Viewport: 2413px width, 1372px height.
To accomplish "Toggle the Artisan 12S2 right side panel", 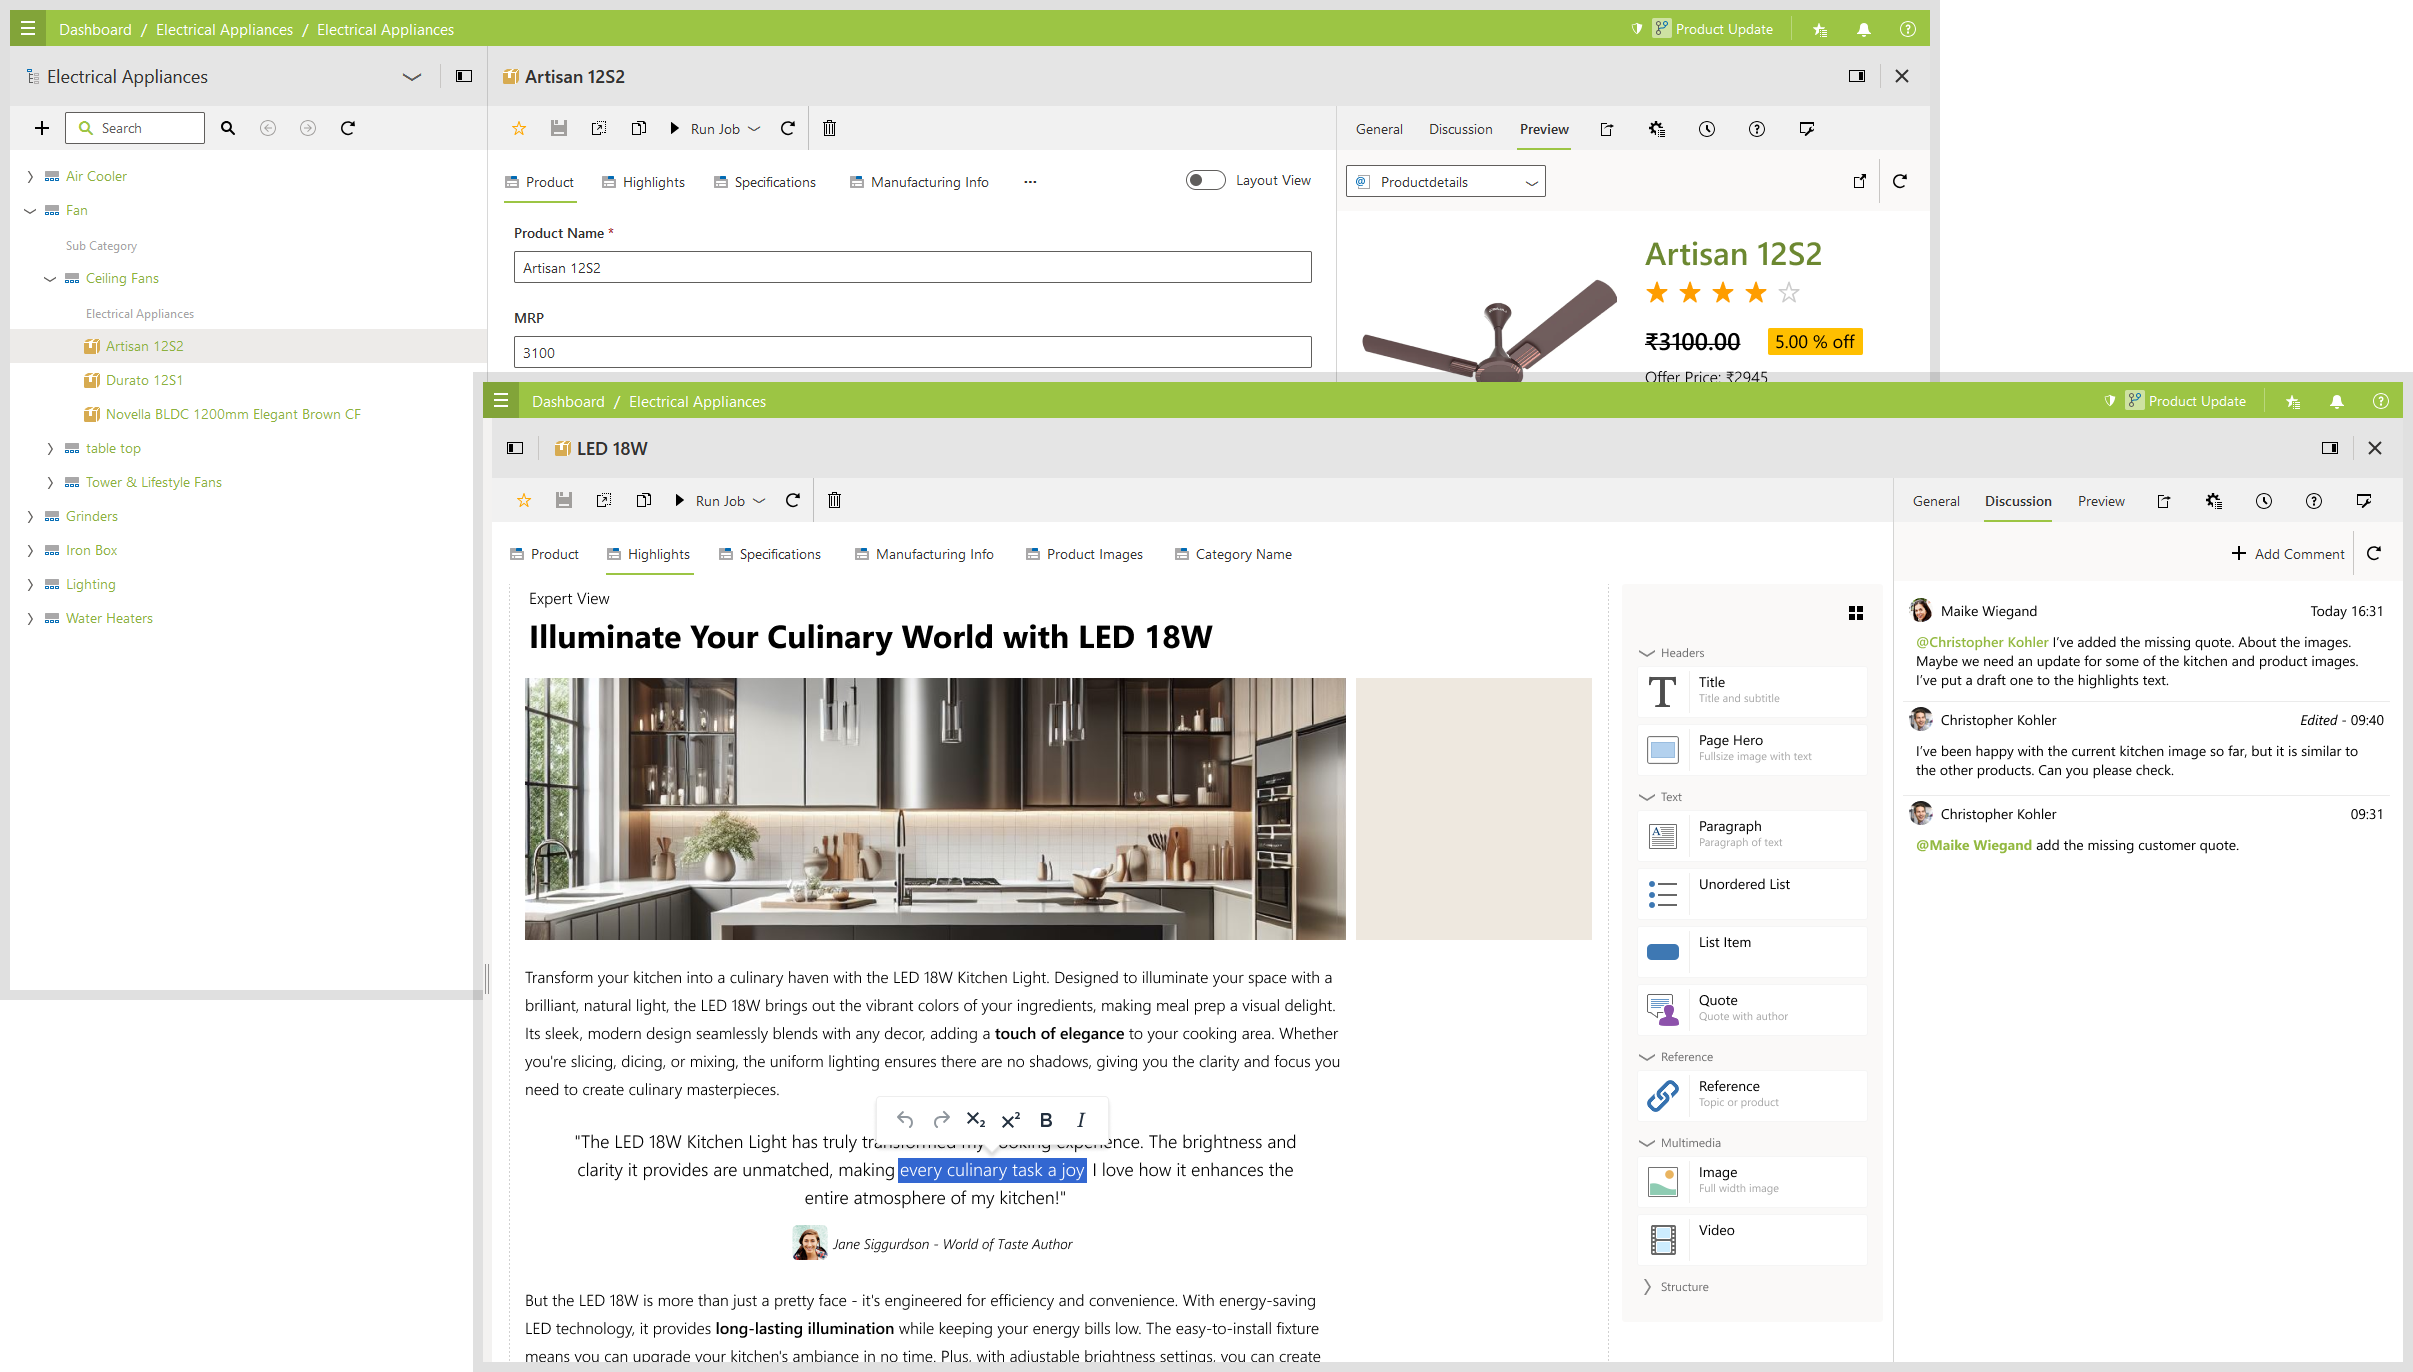I will click(1856, 76).
